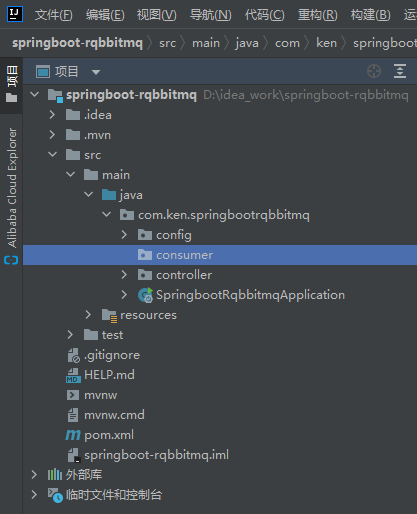Click the project view window icon beside 项目
Screen dimensions: 417x514
coord(43,72)
